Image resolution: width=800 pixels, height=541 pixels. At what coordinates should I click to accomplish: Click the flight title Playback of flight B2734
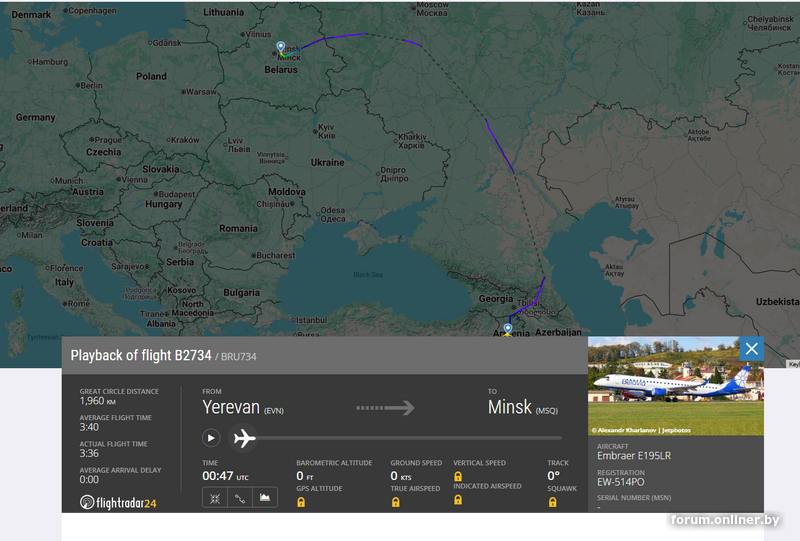point(141,355)
